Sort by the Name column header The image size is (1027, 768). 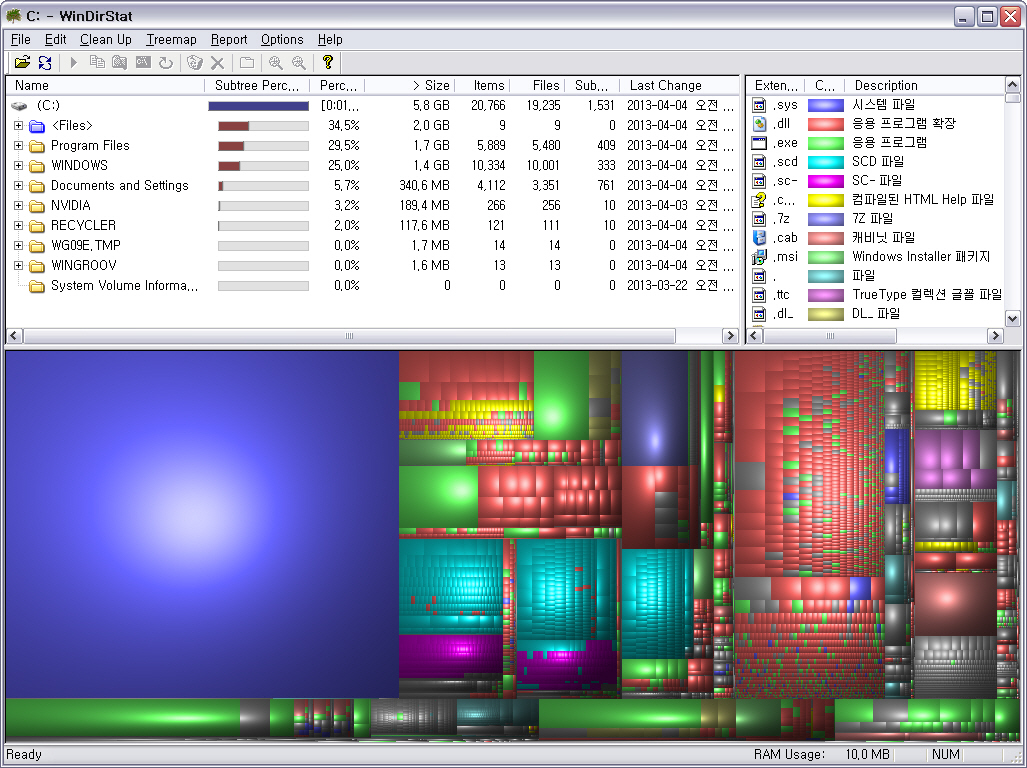106,85
